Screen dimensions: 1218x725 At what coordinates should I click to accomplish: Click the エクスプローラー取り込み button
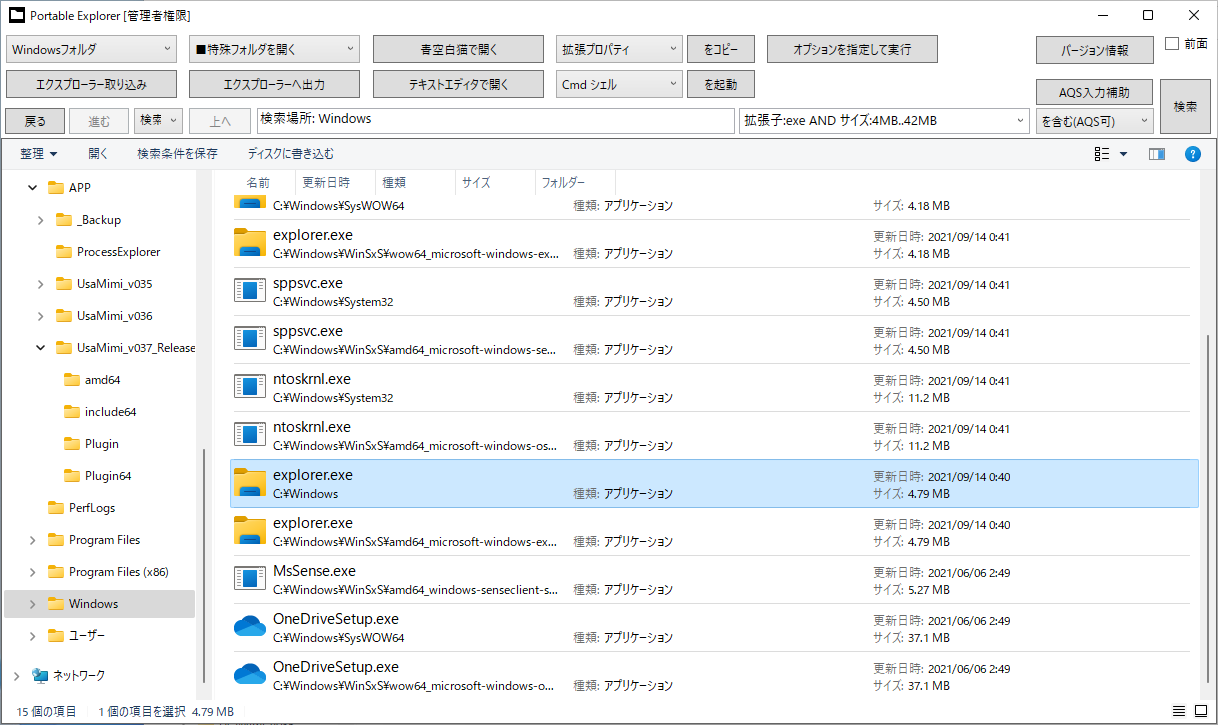pos(91,85)
